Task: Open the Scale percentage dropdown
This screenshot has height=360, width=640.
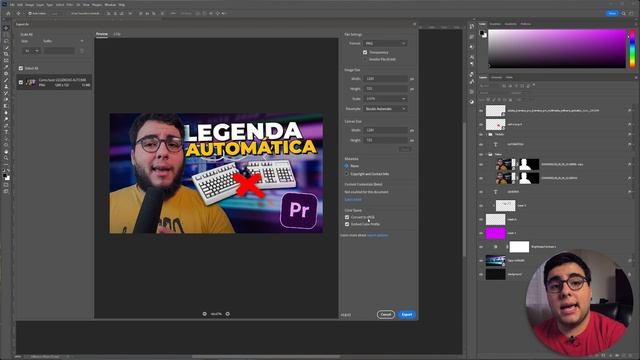Action: tap(385, 99)
